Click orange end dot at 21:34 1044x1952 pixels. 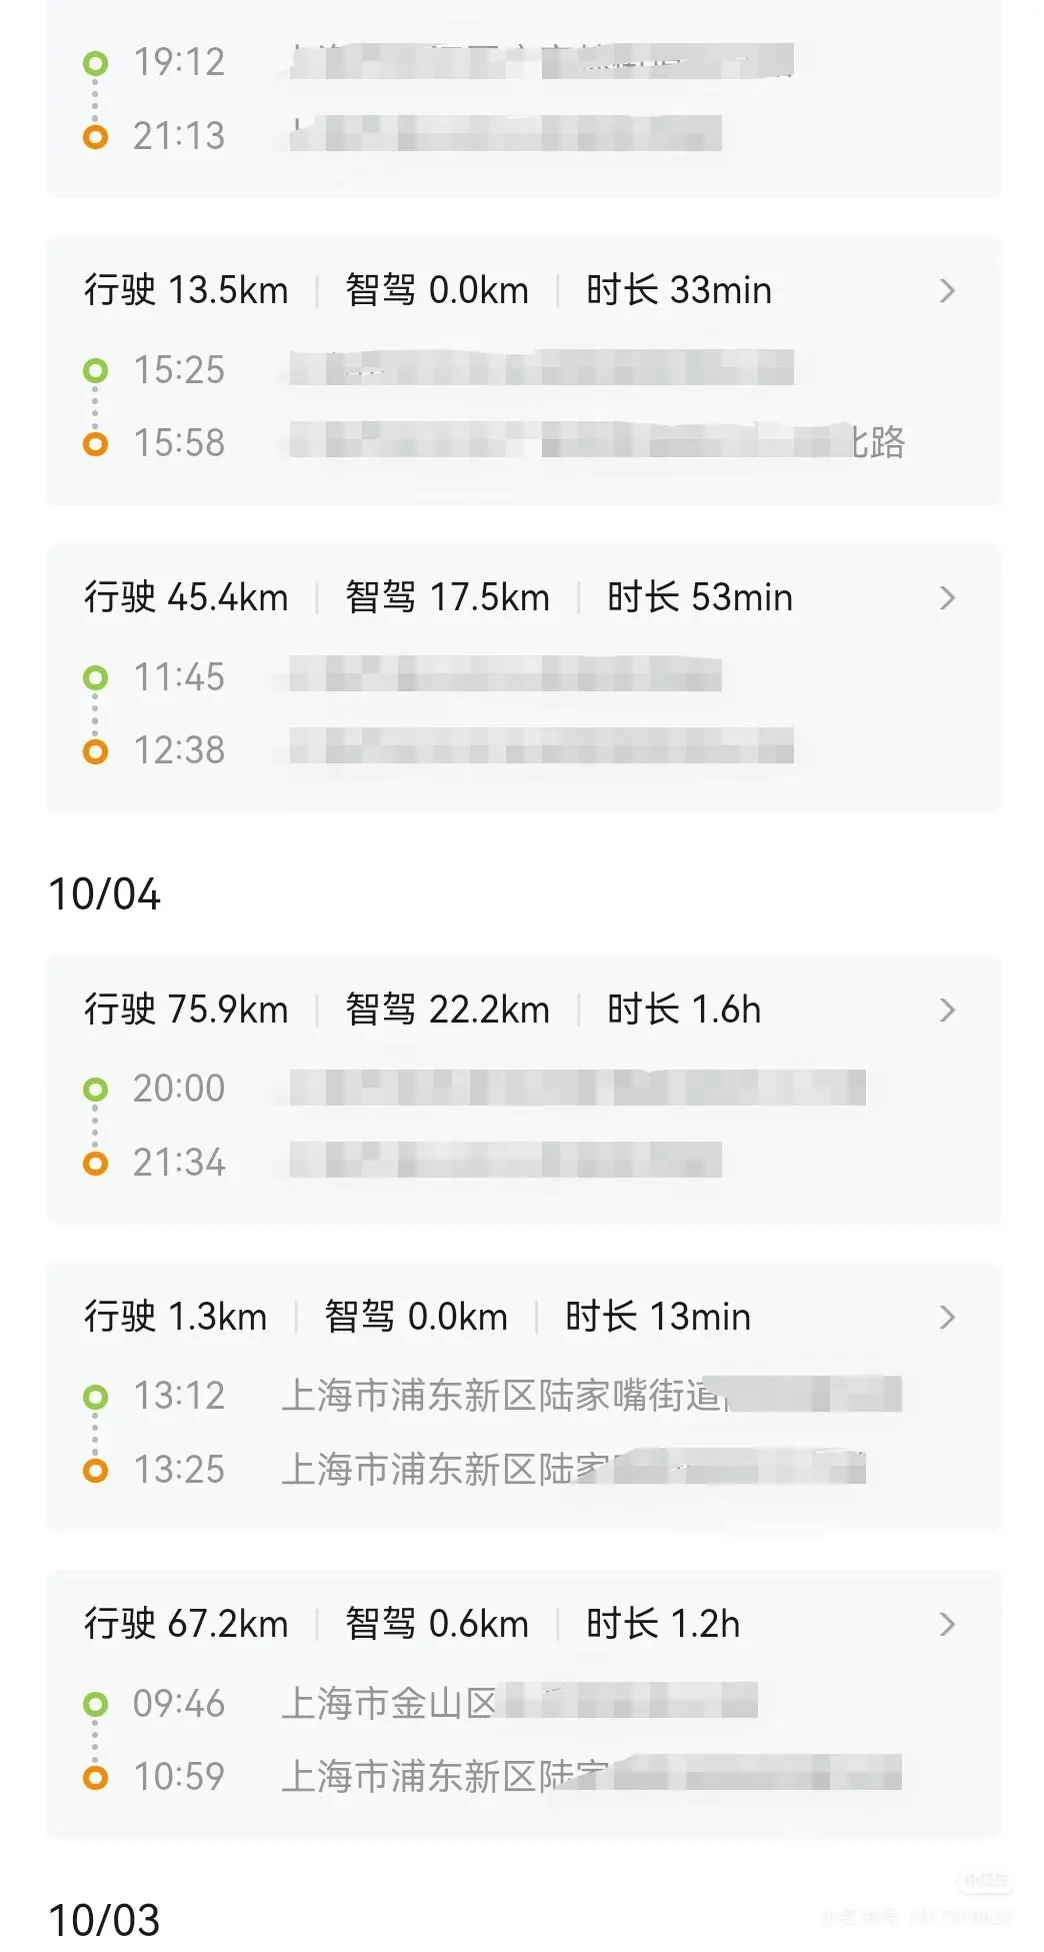coord(95,1163)
